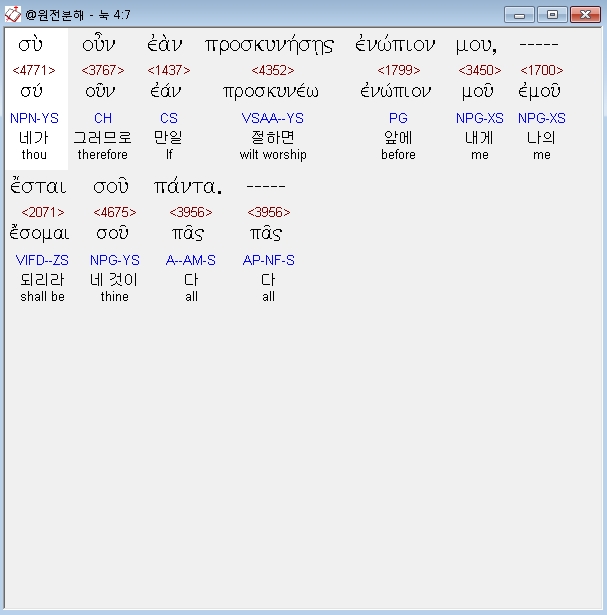Click the lemma ἔσομαι
The width and height of the screenshot is (607, 615).
click(39, 234)
